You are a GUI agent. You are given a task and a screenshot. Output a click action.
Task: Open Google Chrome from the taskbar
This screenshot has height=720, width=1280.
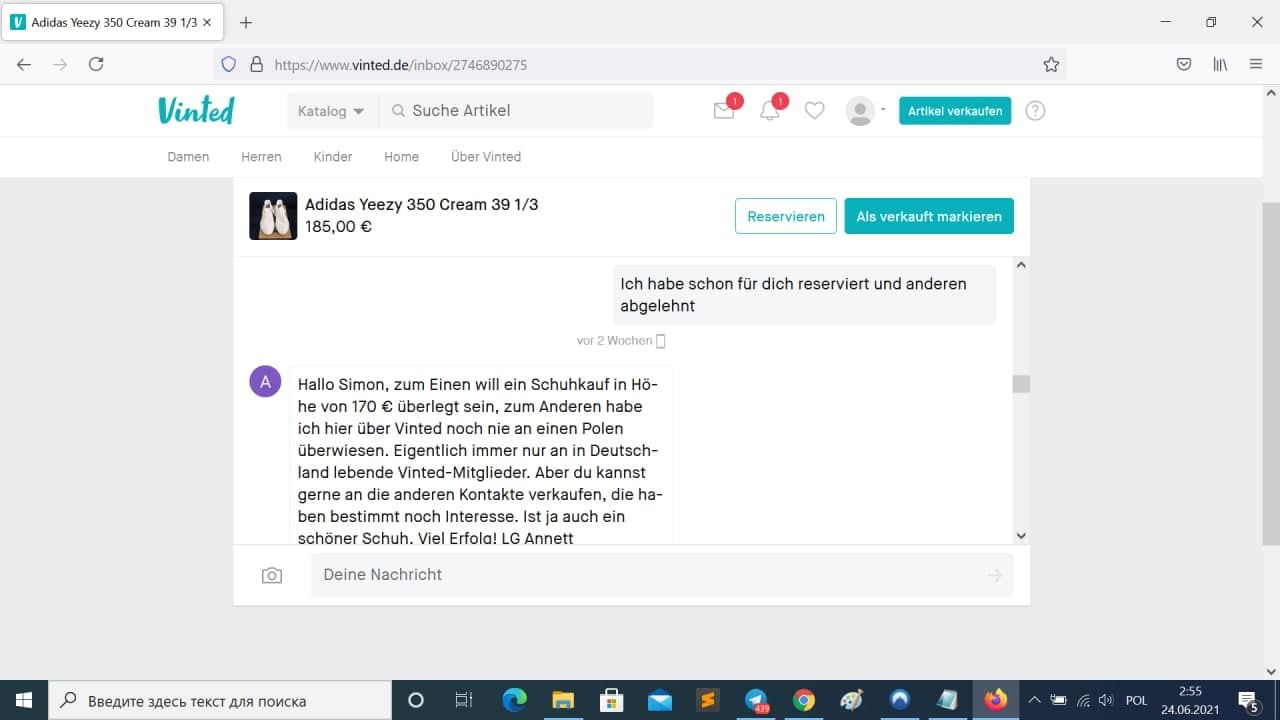(804, 700)
